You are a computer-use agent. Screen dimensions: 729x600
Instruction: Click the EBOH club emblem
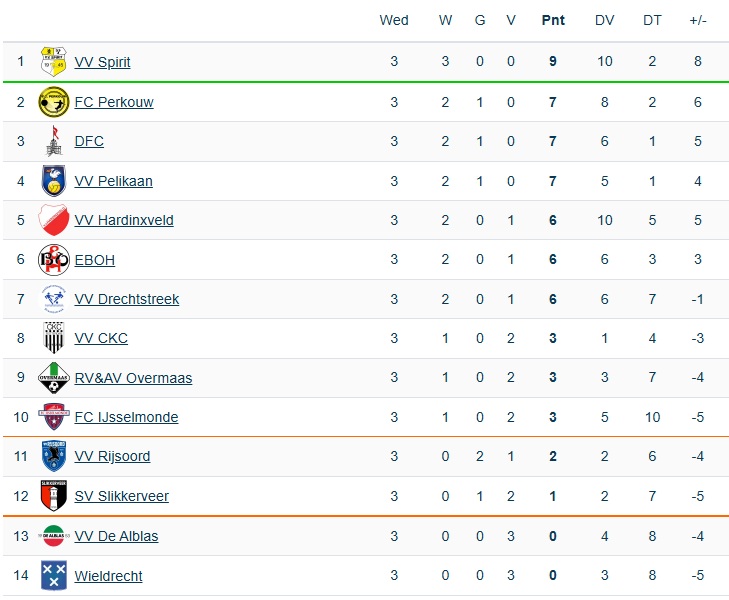pyautogui.click(x=53, y=260)
